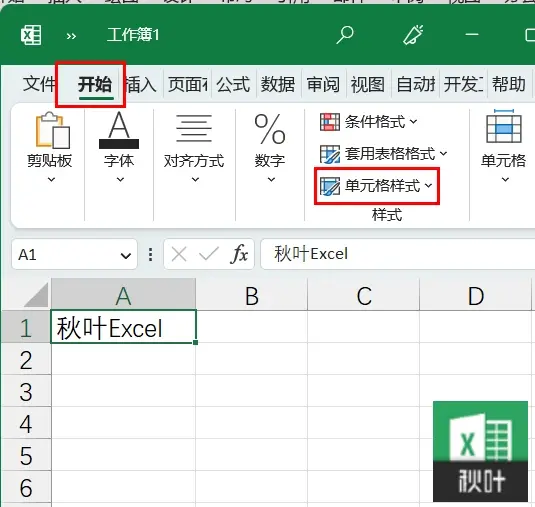
Task: Expand the 剪贴板 group arrow
Action: click(51, 179)
